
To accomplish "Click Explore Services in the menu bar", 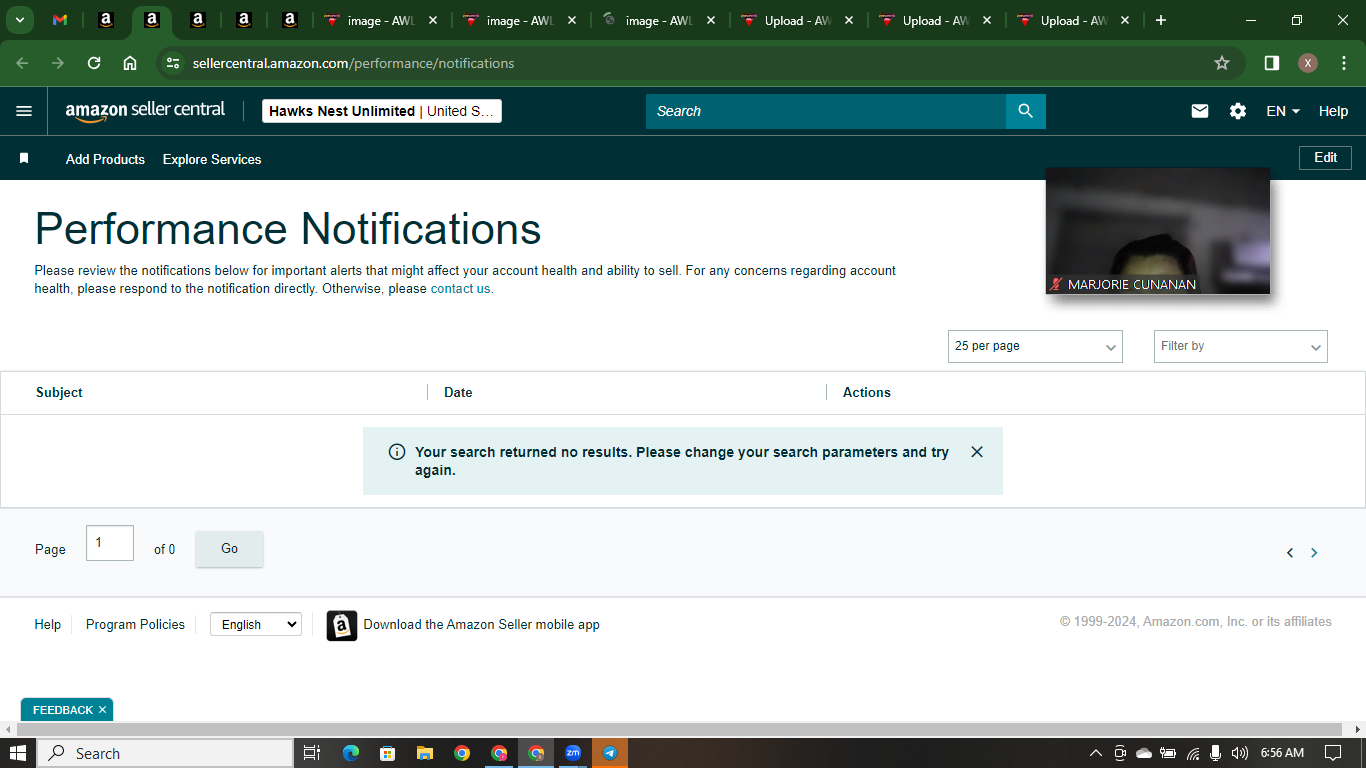I will [x=212, y=159].
